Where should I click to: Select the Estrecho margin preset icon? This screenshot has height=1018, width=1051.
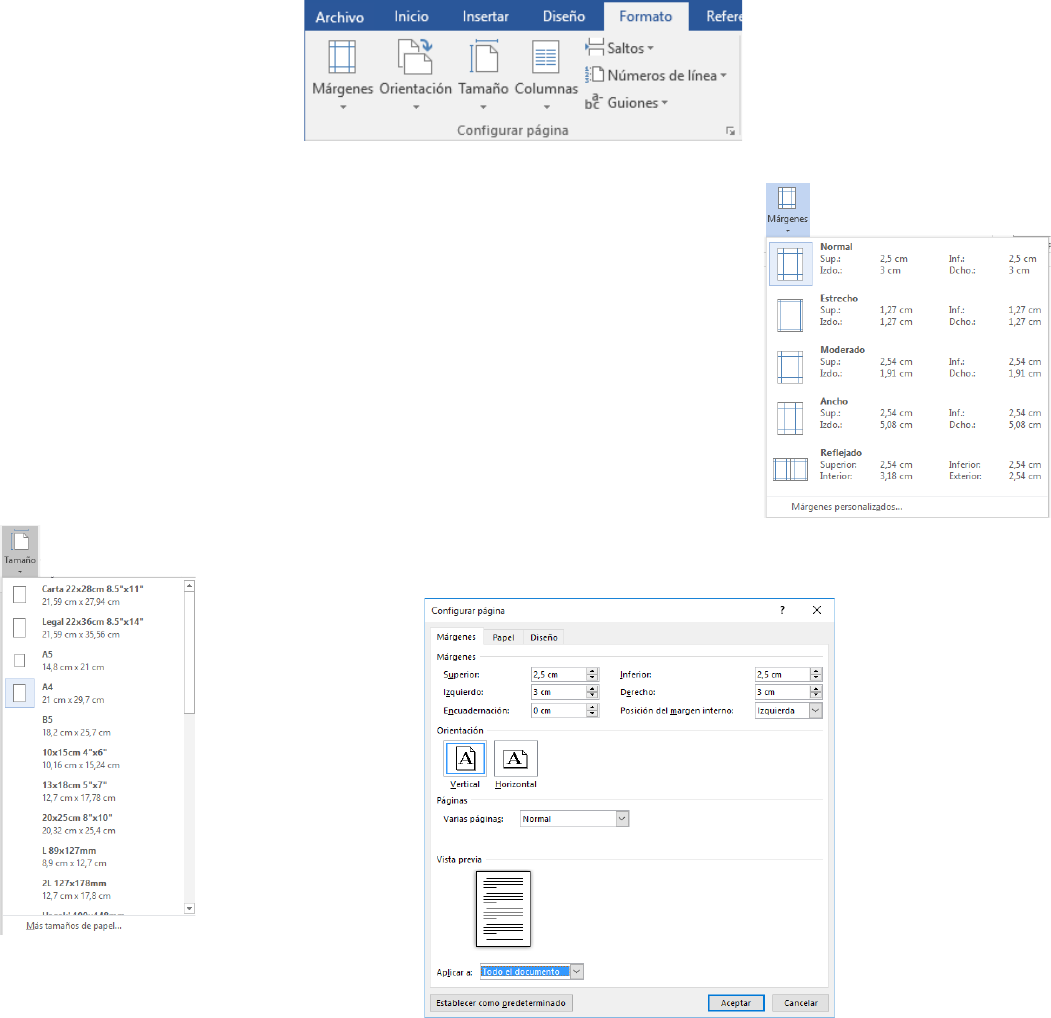[790, 316]
